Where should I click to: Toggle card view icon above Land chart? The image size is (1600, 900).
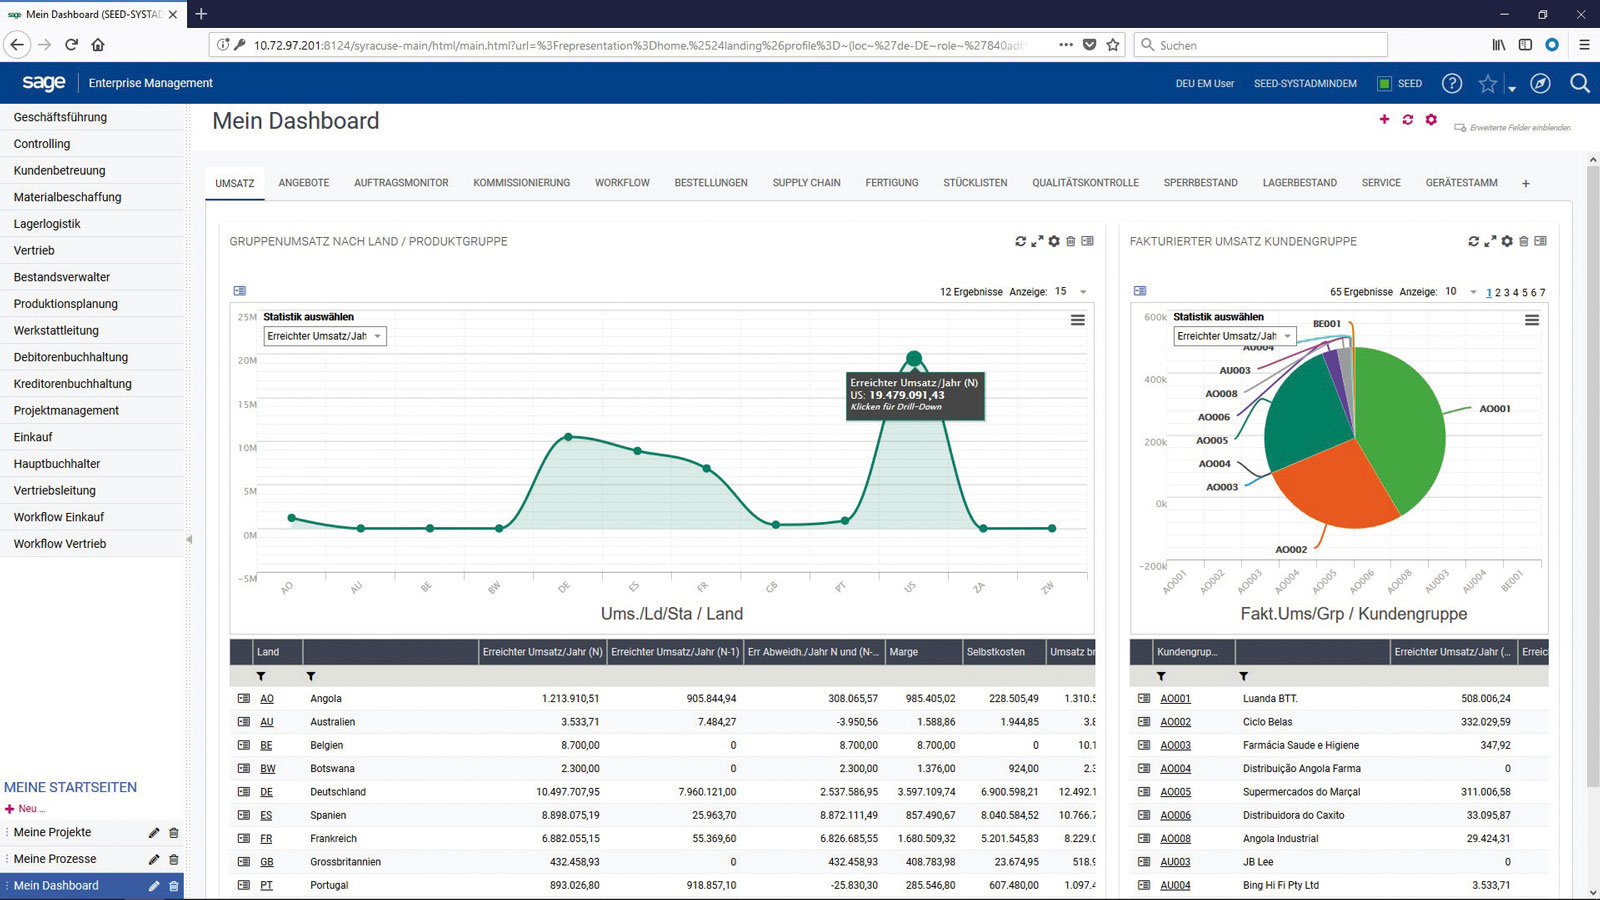240,291
